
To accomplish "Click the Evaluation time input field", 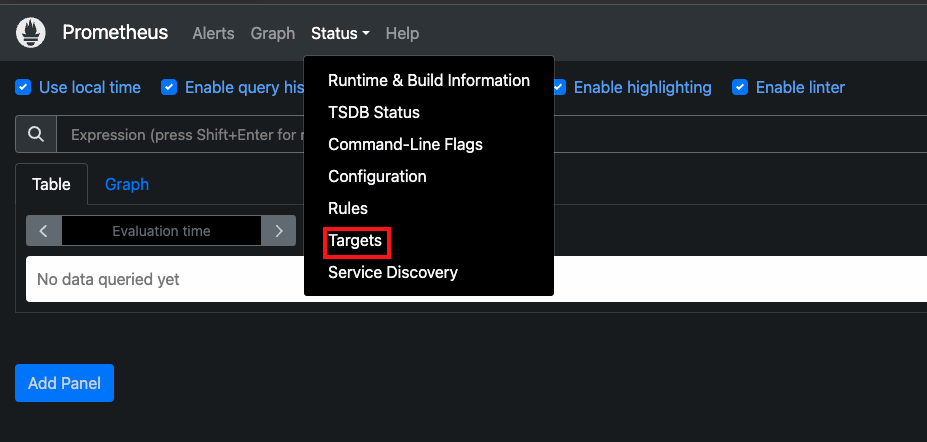I will point(161,230).
